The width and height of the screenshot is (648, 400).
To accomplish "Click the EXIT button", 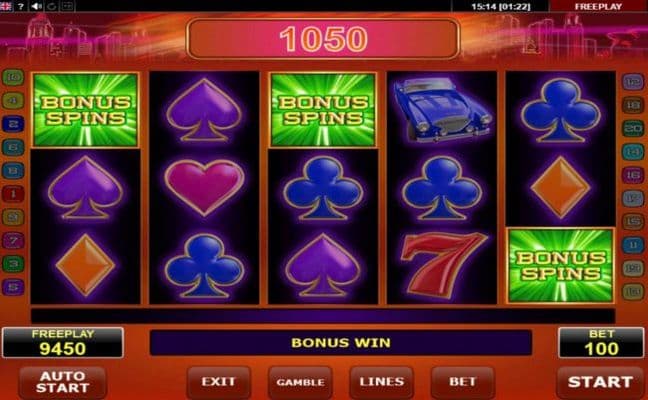I will (218, 382).
